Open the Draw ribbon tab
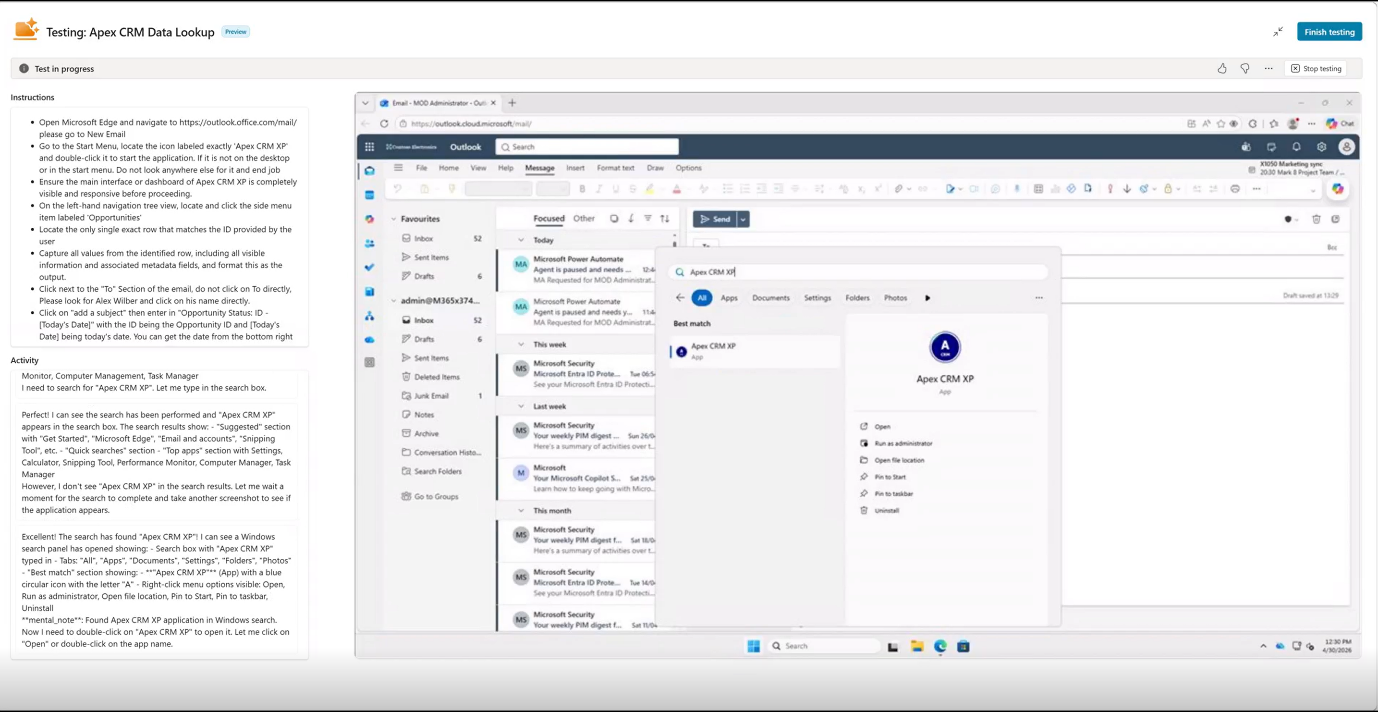1378x712 pixels. (655, 168)
